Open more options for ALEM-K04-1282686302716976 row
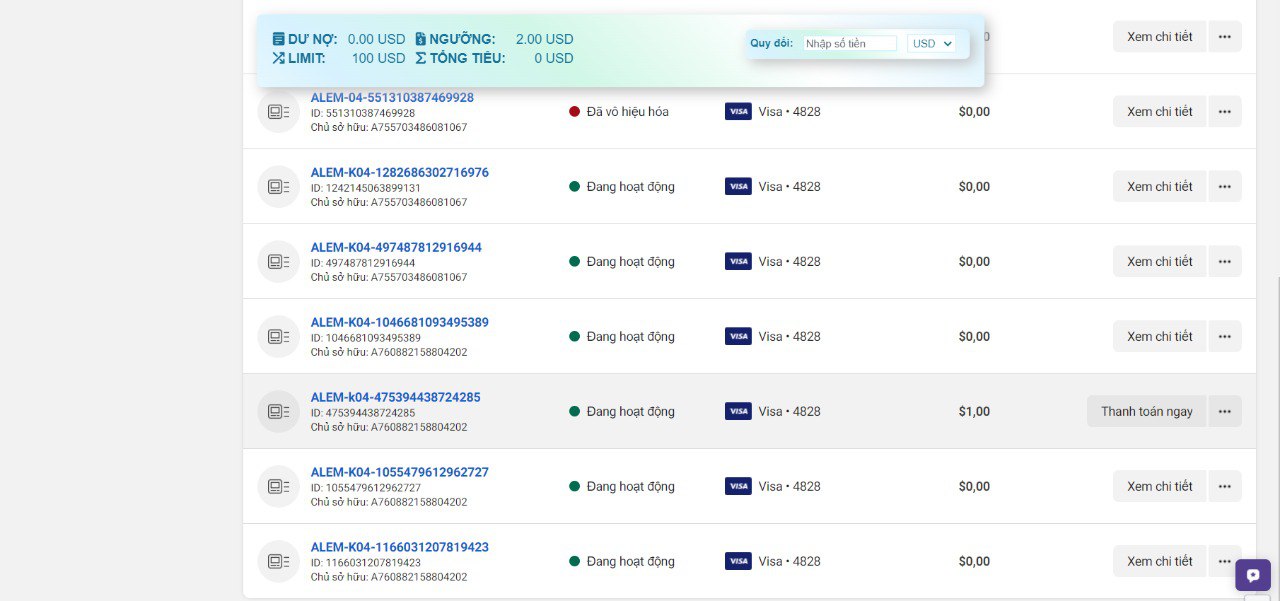 1225,186
